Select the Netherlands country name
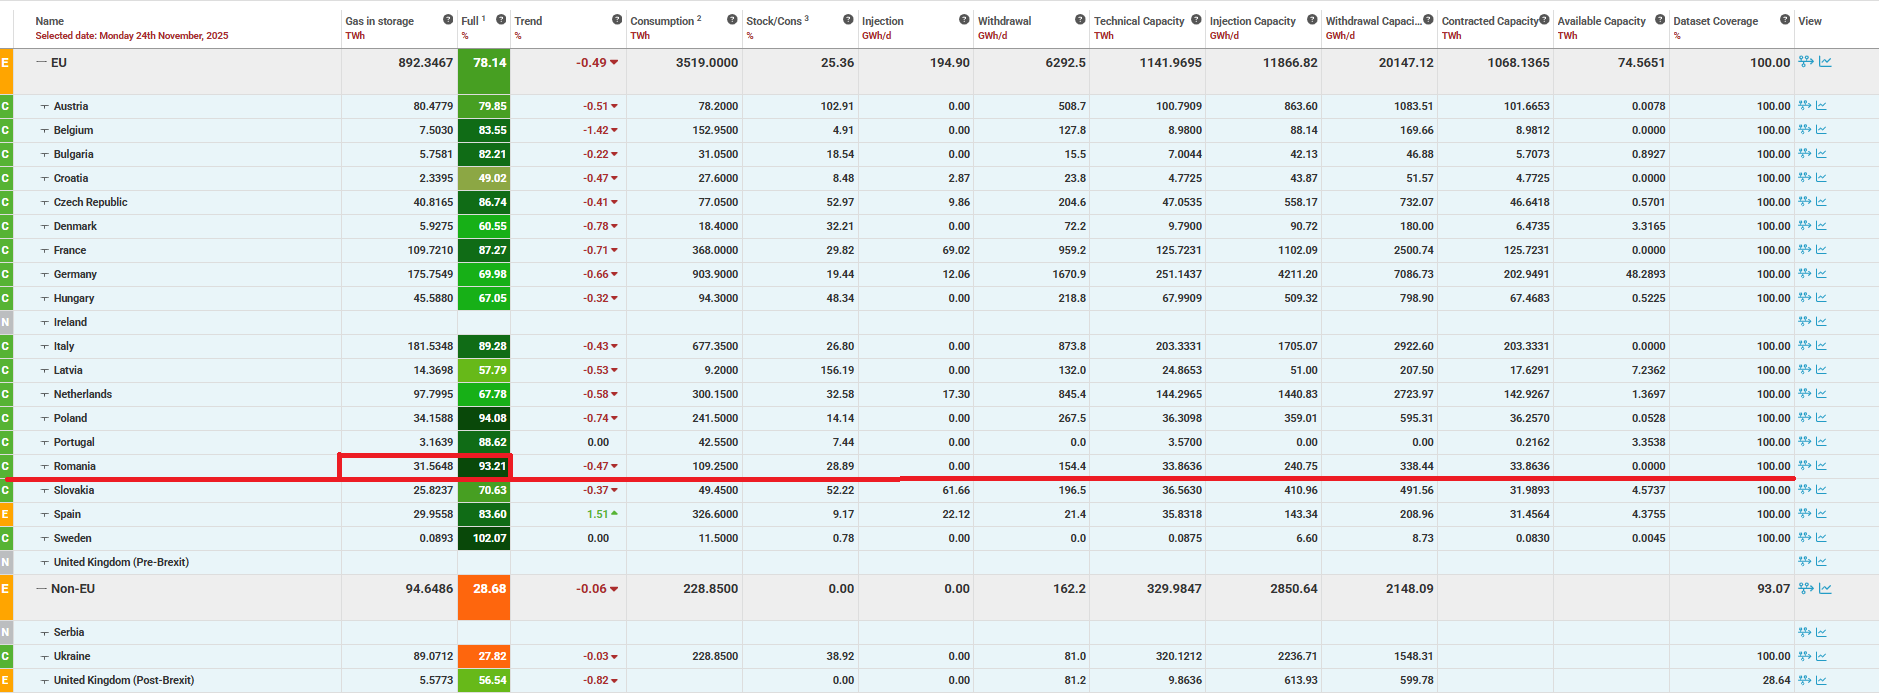The width and height of the screenshot is (1882, 693). (x=83, y=394)
